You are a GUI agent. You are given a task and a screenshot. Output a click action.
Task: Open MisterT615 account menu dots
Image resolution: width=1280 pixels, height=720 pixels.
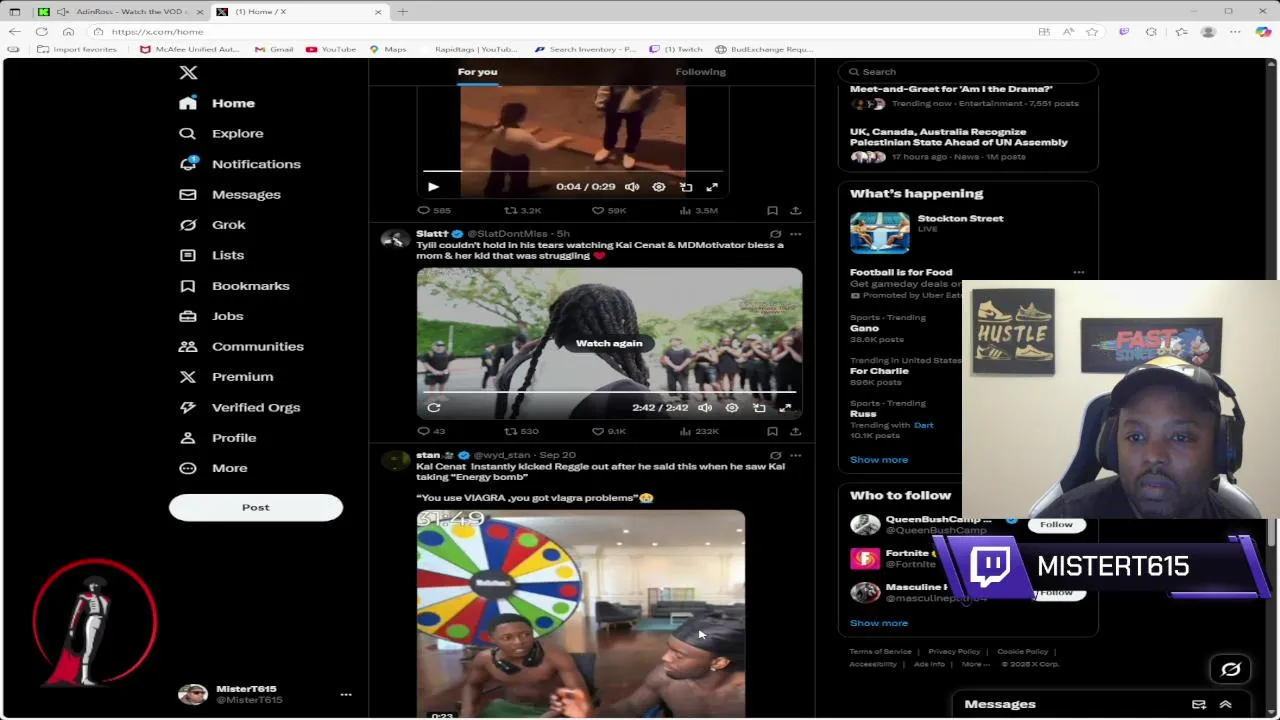(346, 694)
